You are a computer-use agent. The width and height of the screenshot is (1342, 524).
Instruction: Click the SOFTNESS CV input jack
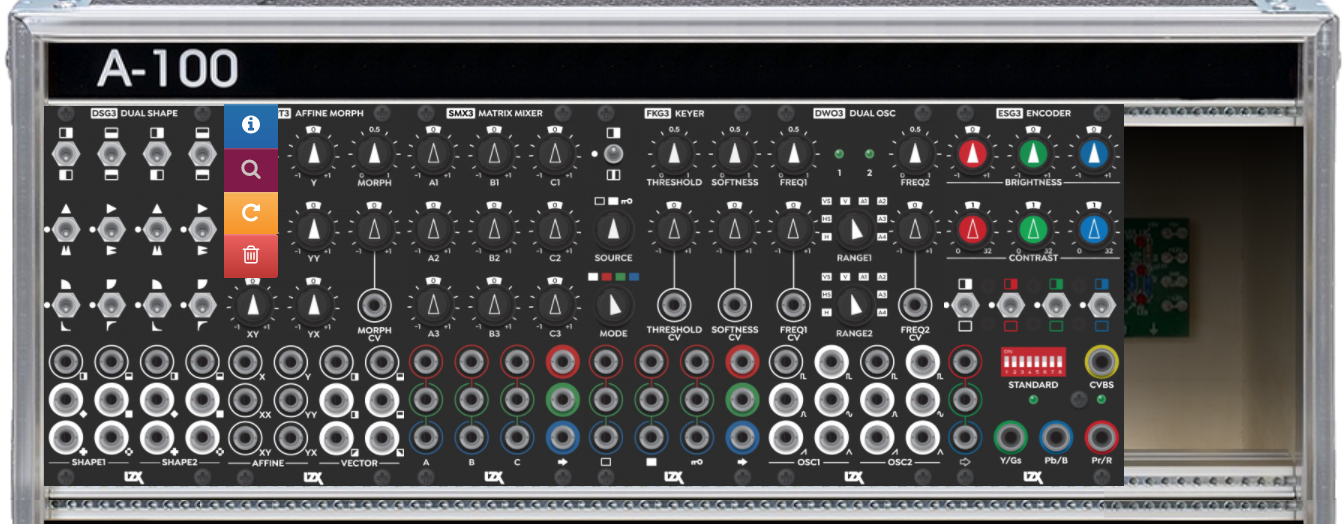click(734, 304)
